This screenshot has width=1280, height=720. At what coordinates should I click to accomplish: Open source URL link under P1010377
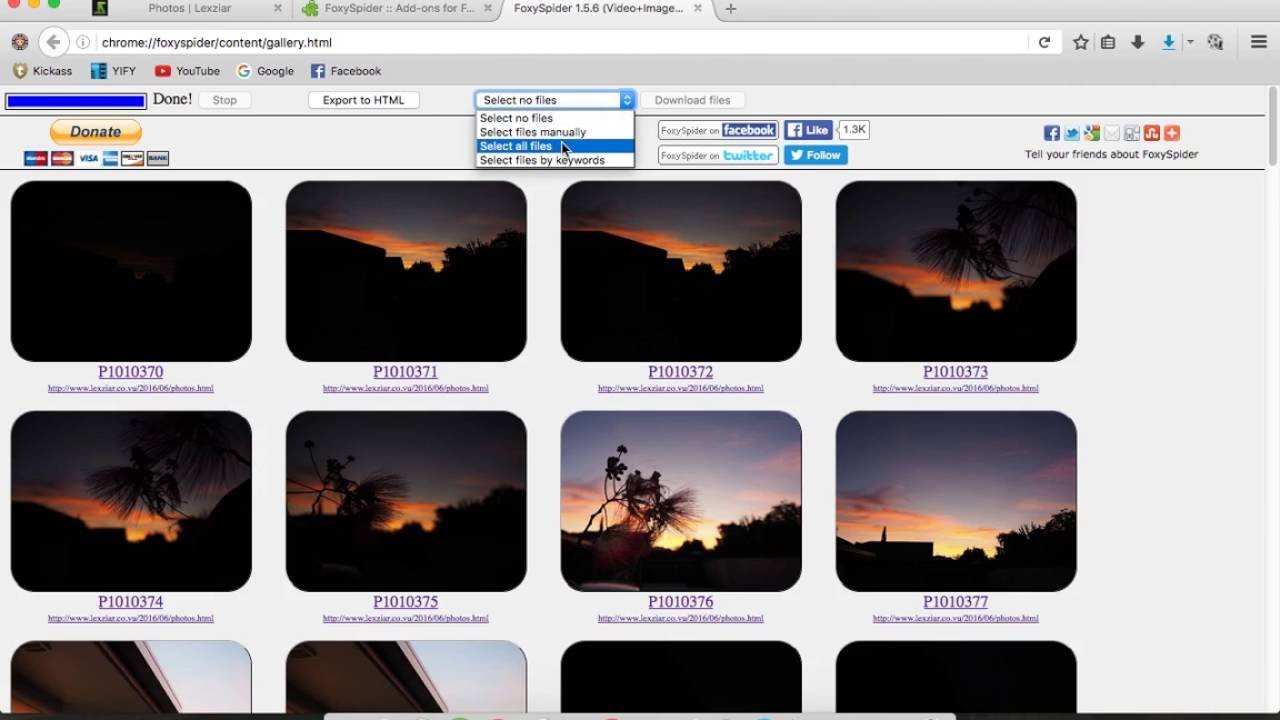coord(956,618)
